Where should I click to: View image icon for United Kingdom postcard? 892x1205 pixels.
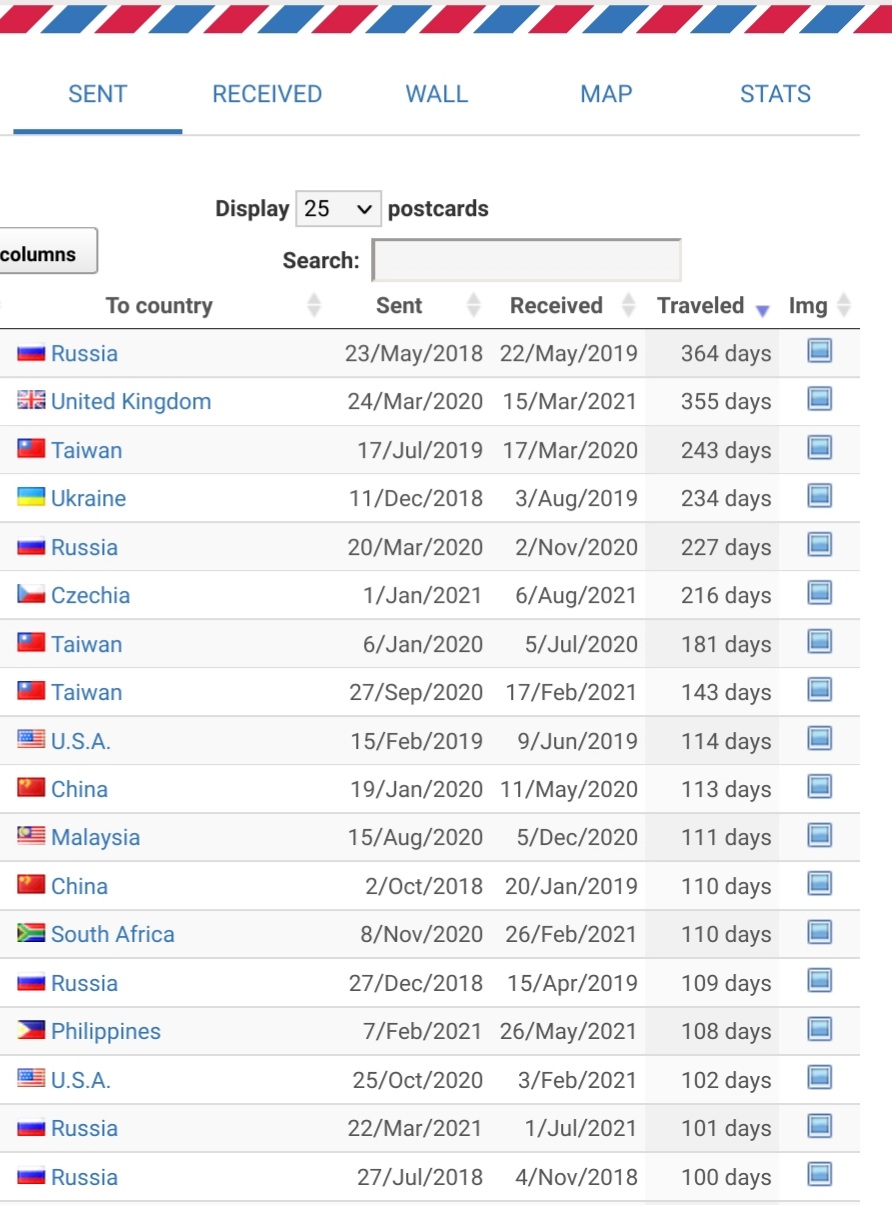[820, 399]
